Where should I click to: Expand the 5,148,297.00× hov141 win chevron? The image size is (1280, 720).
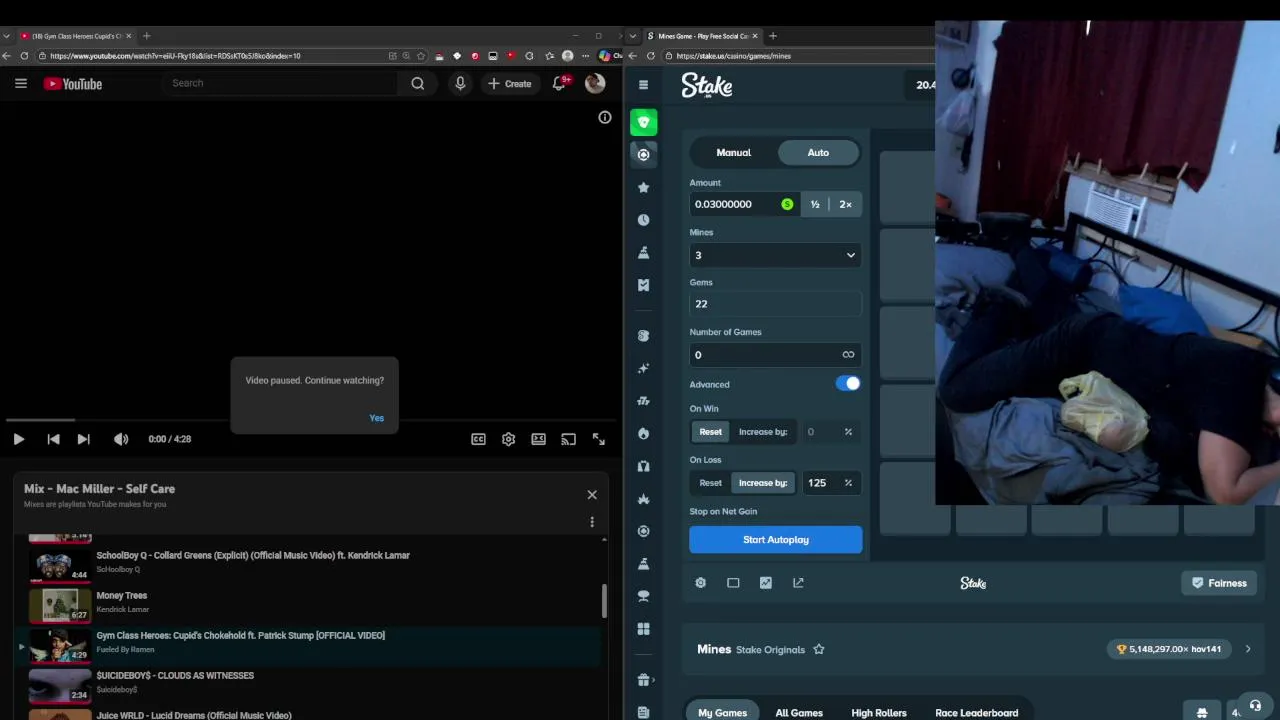point(1248,649)
